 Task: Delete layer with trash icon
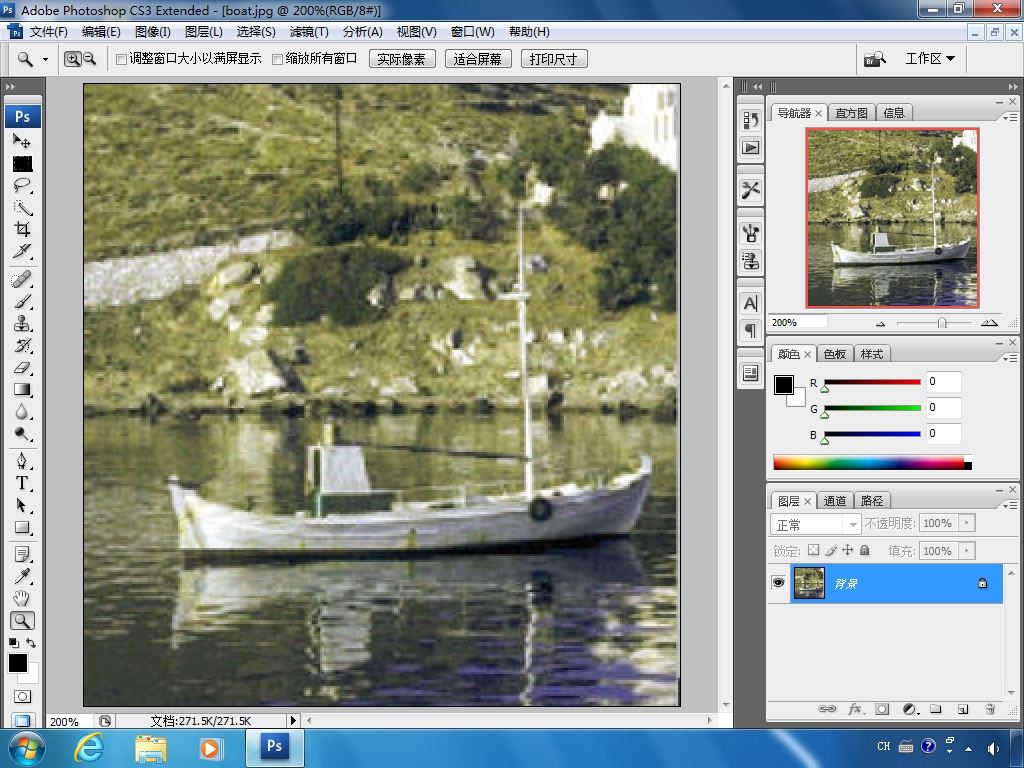tap(990, 709)
